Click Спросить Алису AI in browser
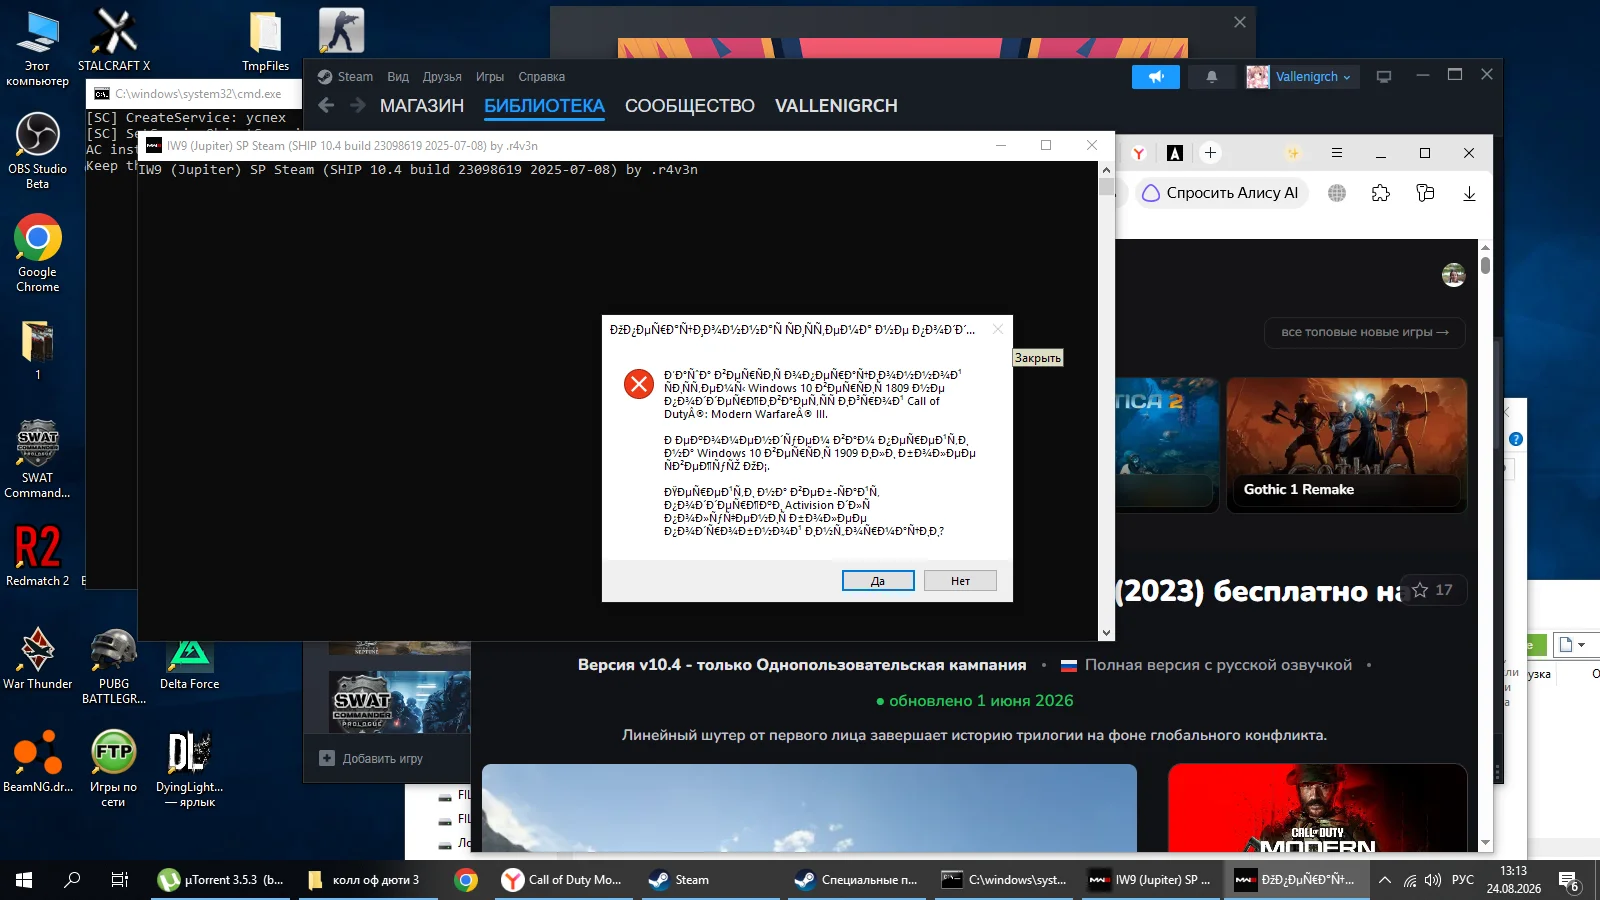Image resolution: width=1600 pixels, height=900 pixels. pyautogui.click(x=1221, y=193)
